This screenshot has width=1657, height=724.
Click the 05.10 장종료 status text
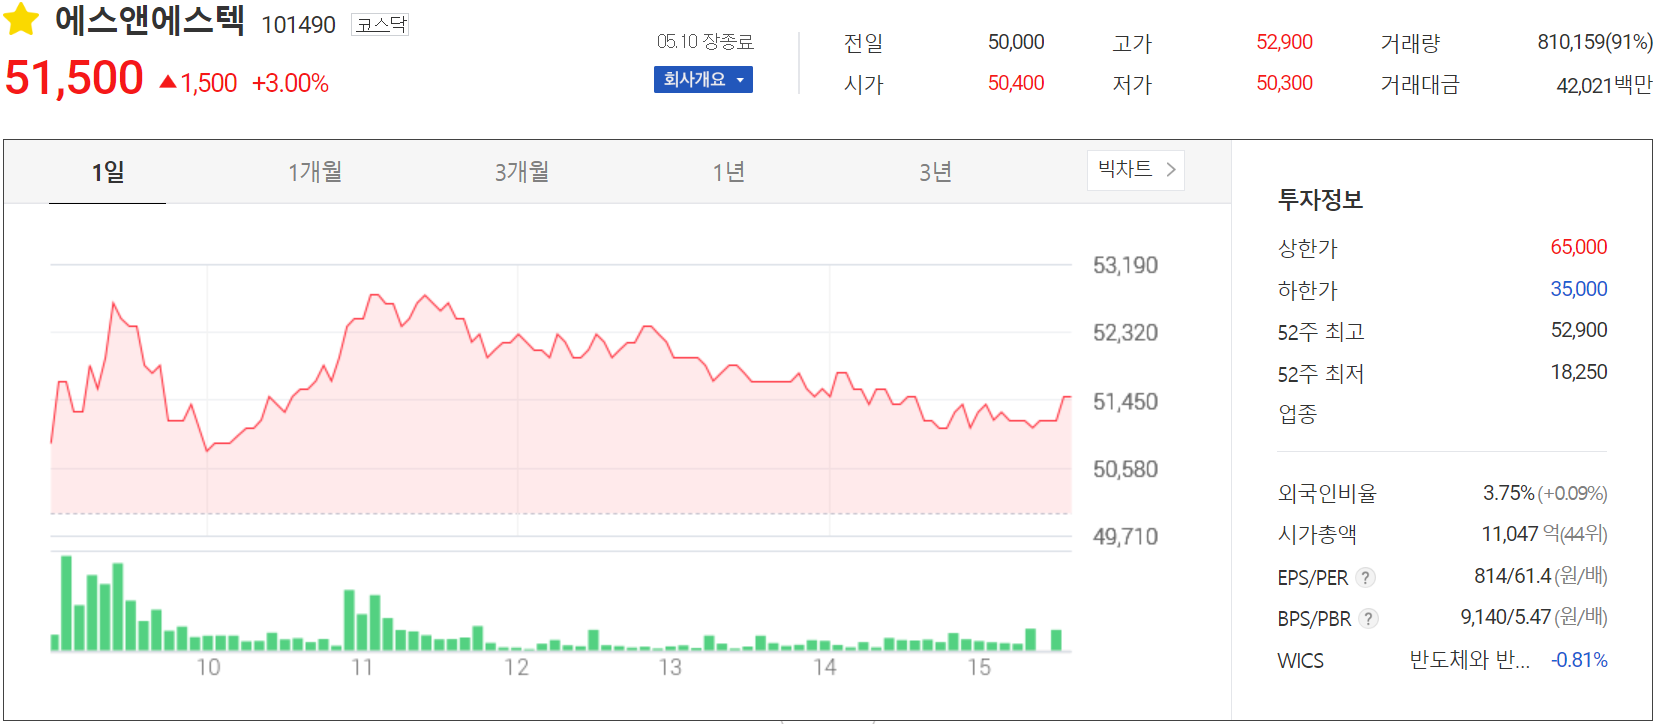coord(705,41)
